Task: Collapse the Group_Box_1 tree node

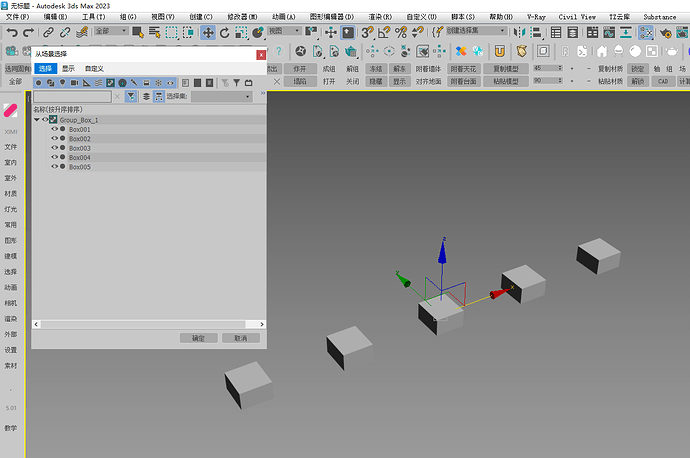Action: pos(37,120)
